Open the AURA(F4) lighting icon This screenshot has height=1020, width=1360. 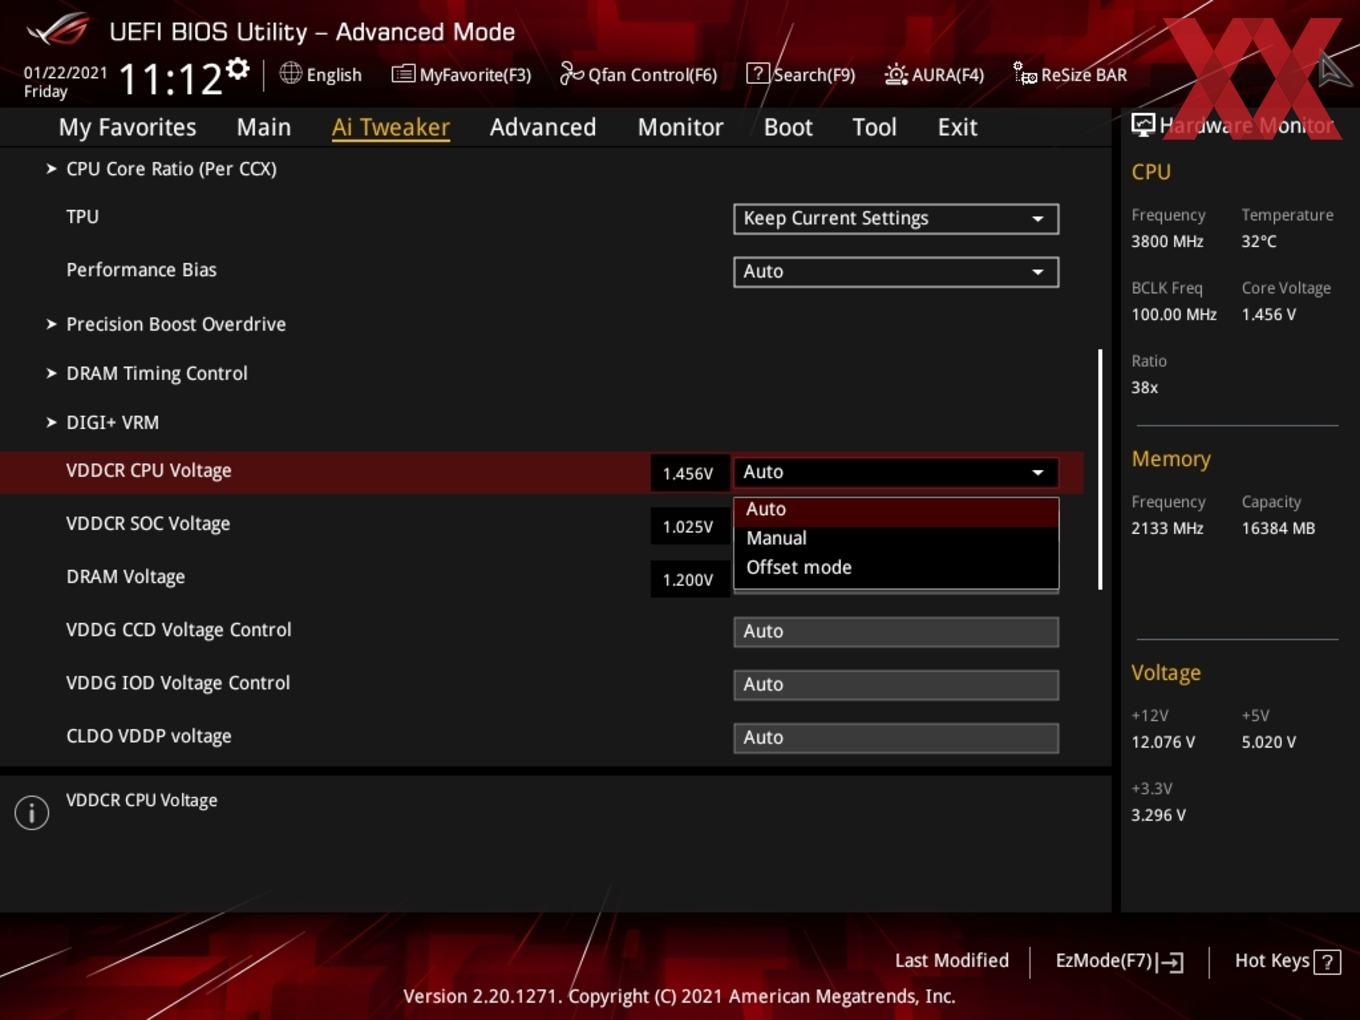coord(896,74)
